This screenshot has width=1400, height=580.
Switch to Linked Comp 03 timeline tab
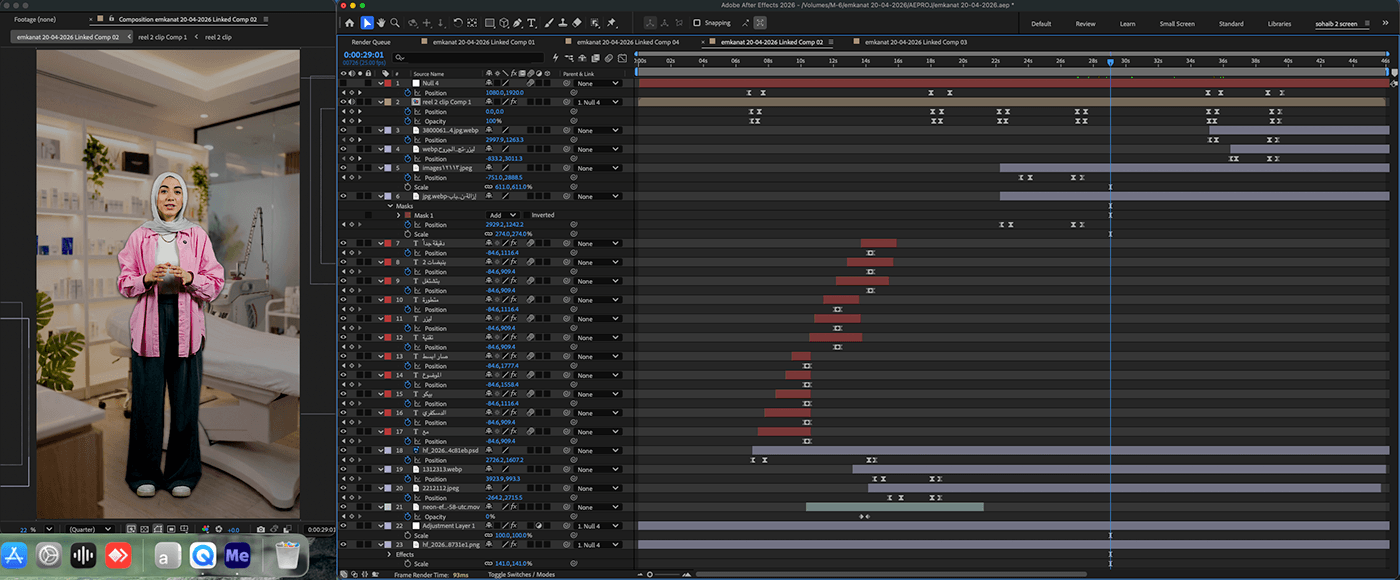pos(916,42)
